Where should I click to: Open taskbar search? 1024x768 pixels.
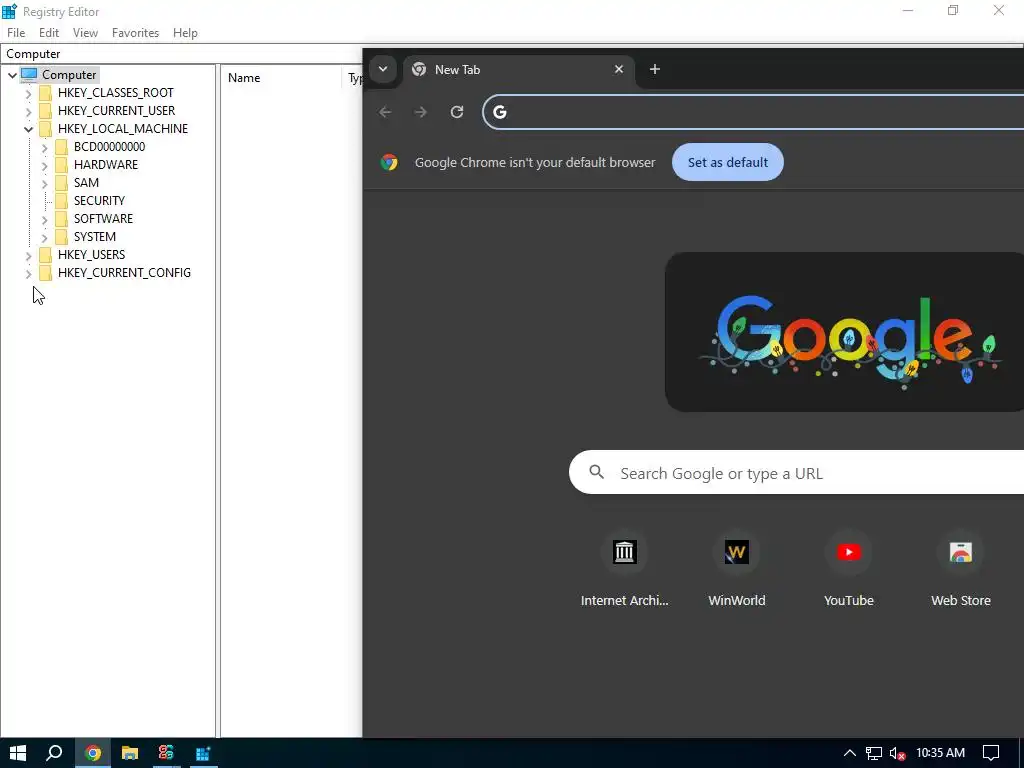(x=54, y=753)
